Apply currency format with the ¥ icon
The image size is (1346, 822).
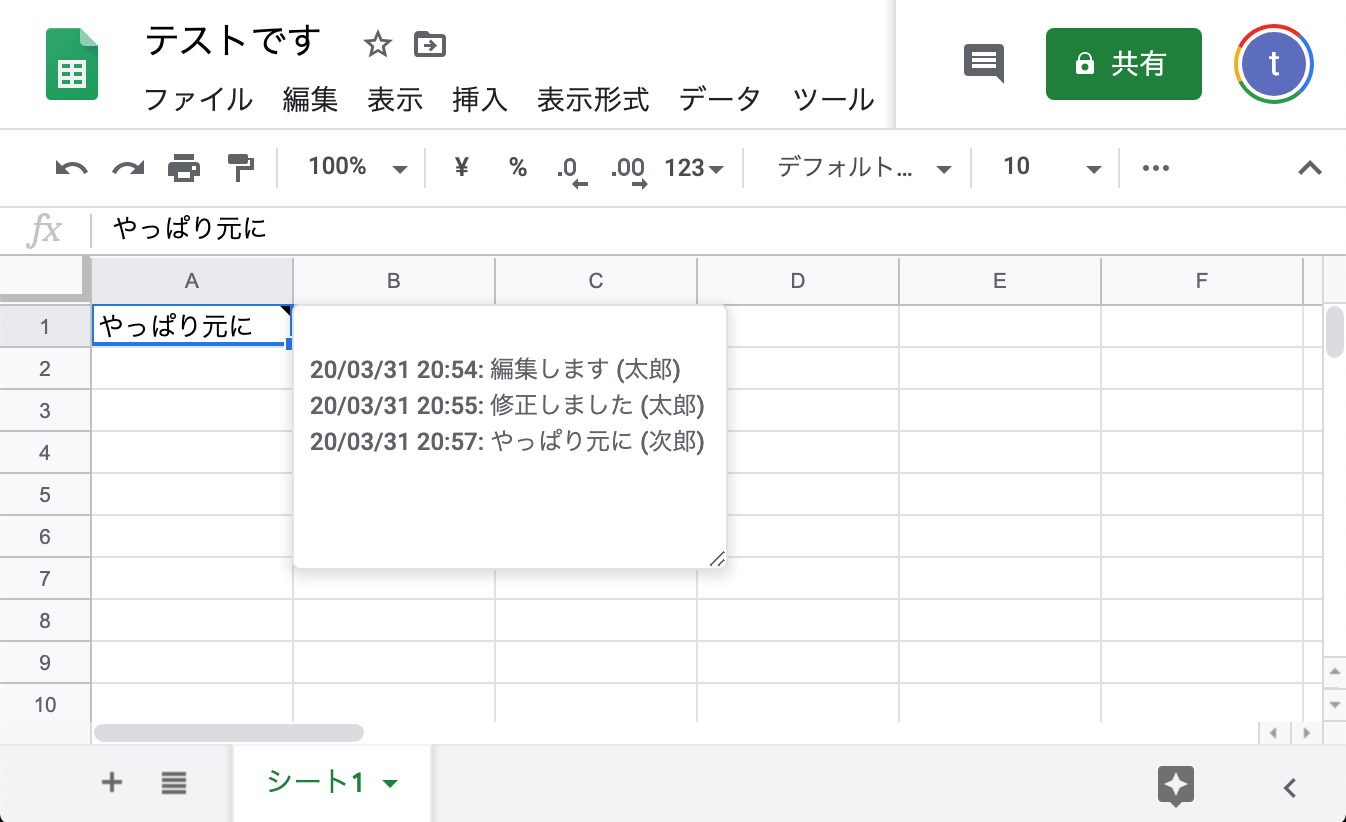(x=460, y=167)
